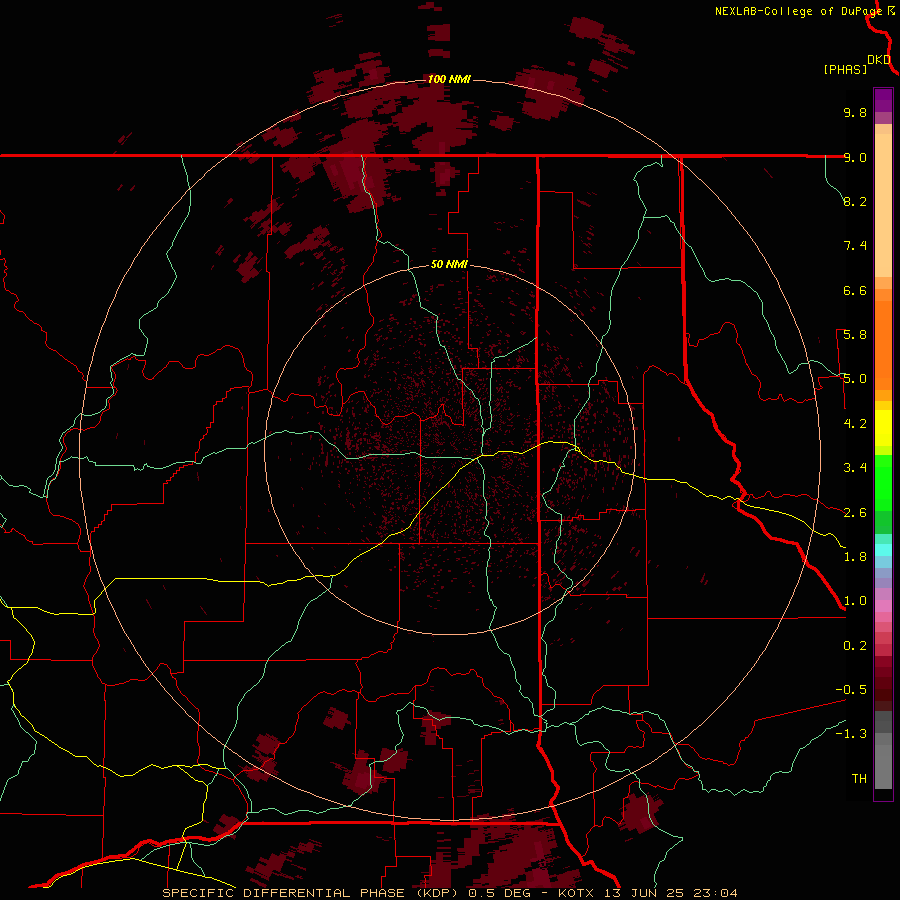900x900 pixels.
Task: Click the 1.0 scale value
Action: pyautogui.click(x=855, y=601)
